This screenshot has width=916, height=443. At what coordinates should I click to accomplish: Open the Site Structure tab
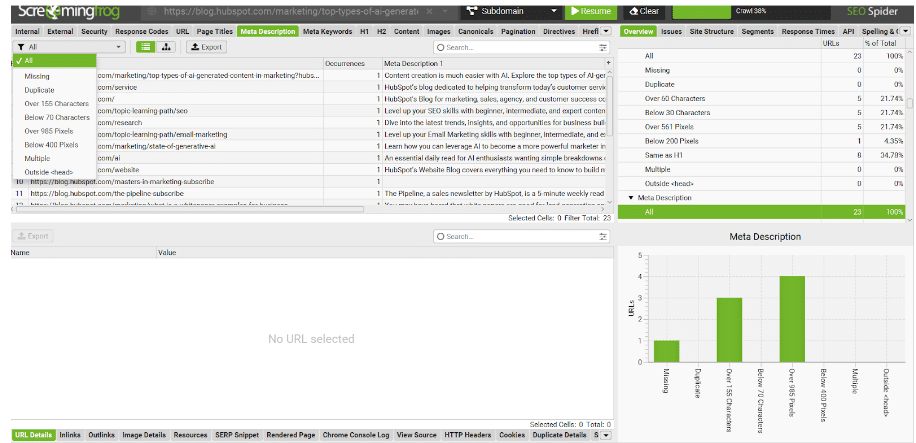point(711,32)
